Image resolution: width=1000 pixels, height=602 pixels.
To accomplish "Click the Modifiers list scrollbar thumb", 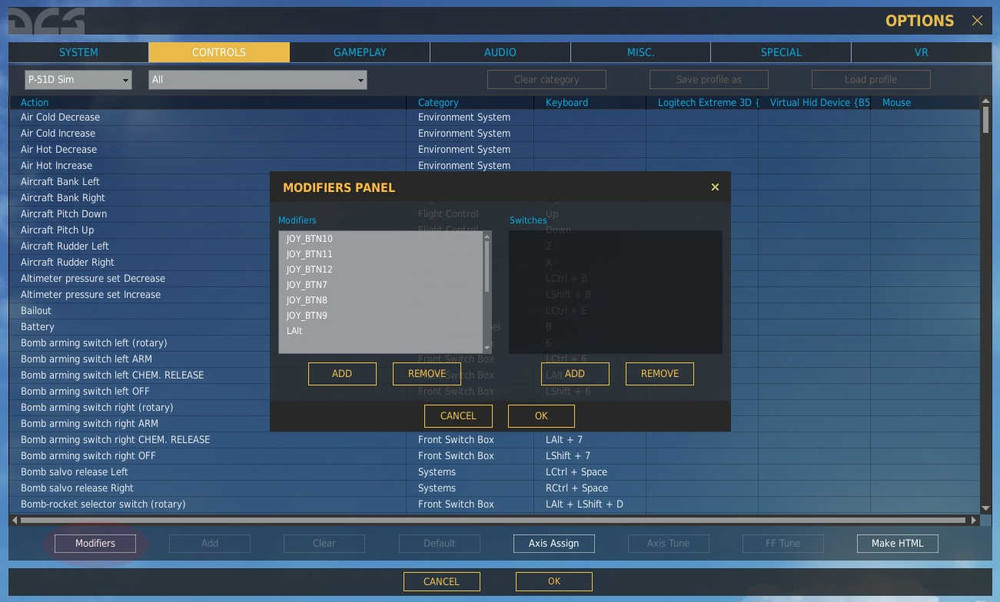I will (487, 267).
